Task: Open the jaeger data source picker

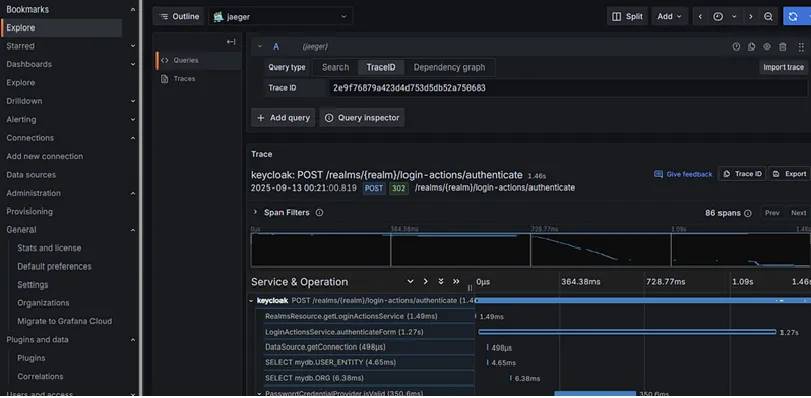Action: (281, 17)
